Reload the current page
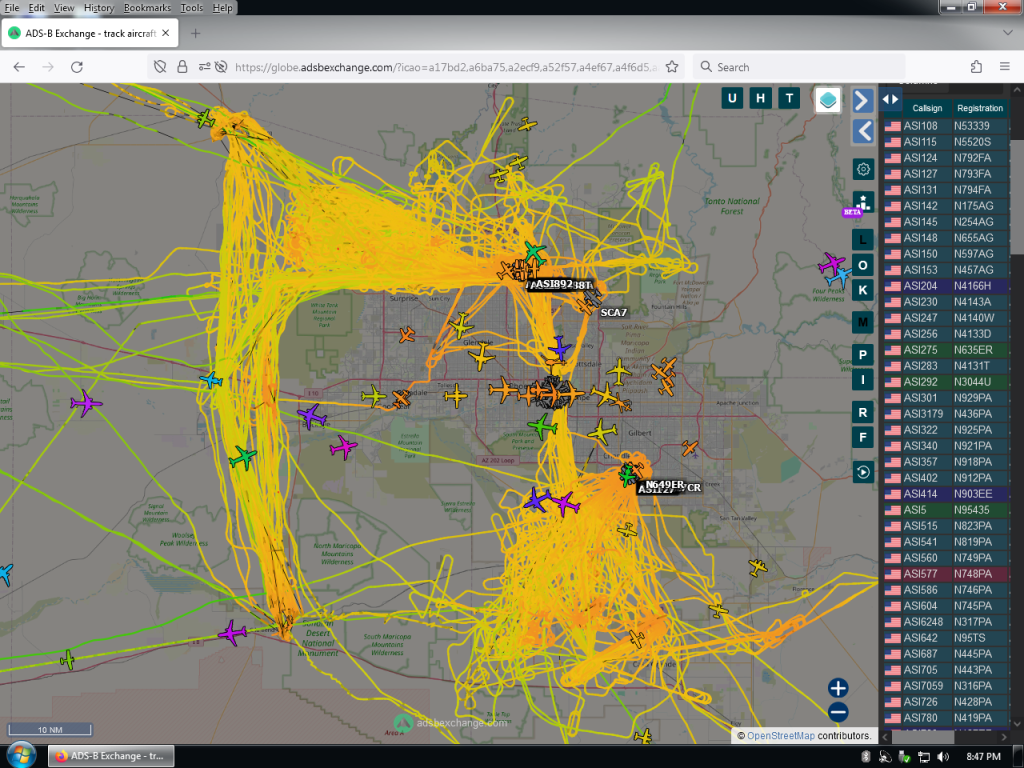This screenshot has height=768, width=1024. 76,67
